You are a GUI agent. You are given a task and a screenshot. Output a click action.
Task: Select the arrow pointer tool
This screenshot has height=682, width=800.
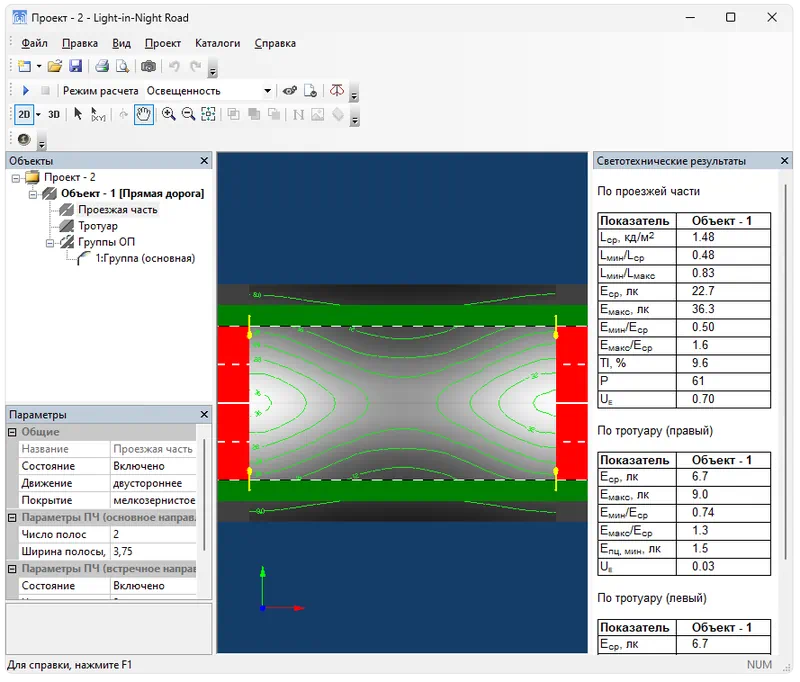point(78,114)
